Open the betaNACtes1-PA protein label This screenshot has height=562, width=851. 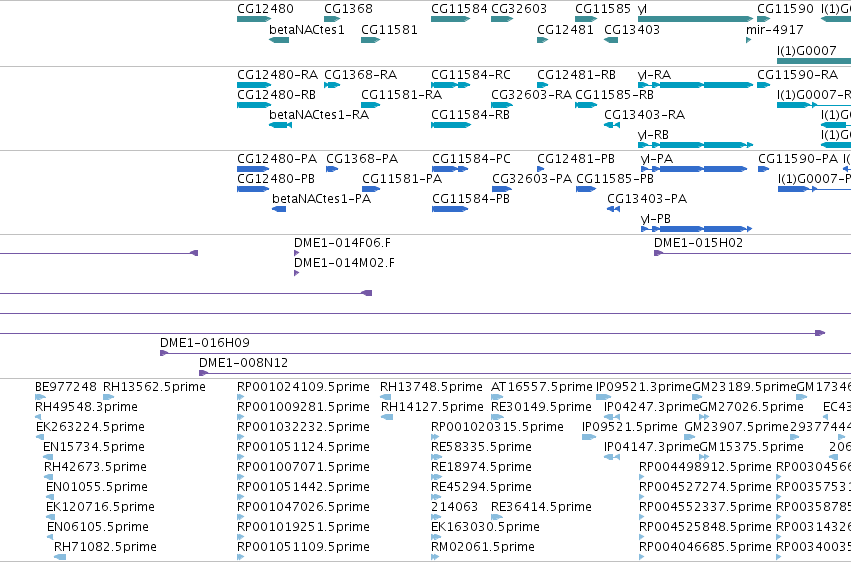321,199
